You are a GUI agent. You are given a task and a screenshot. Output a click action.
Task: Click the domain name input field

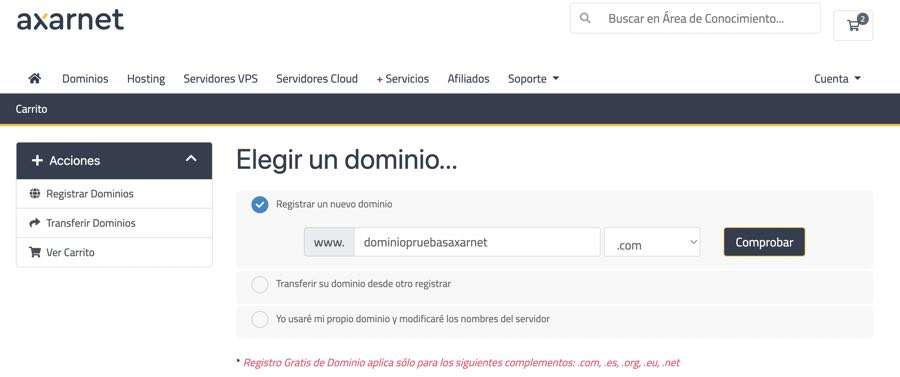tap(477, 242)
